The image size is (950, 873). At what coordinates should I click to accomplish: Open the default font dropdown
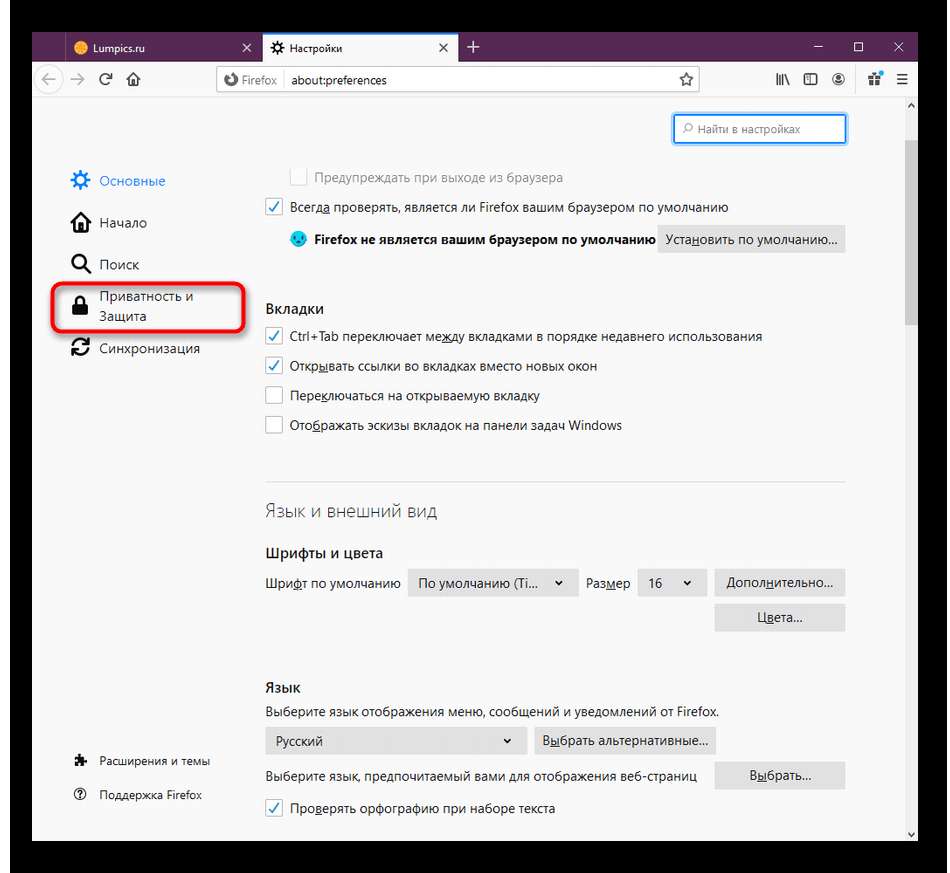click(493, 583)
